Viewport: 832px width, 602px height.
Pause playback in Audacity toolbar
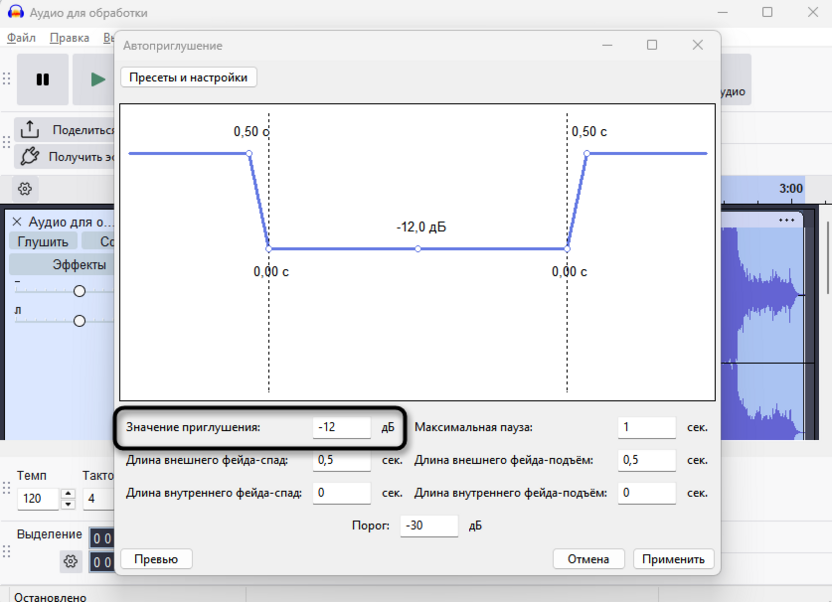point(42,80)
